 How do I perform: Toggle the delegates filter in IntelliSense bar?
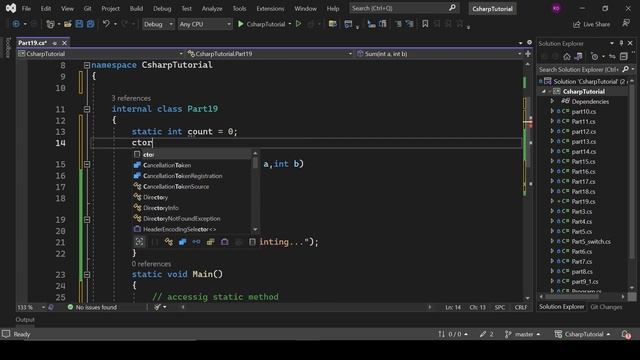tap(224, 242)
